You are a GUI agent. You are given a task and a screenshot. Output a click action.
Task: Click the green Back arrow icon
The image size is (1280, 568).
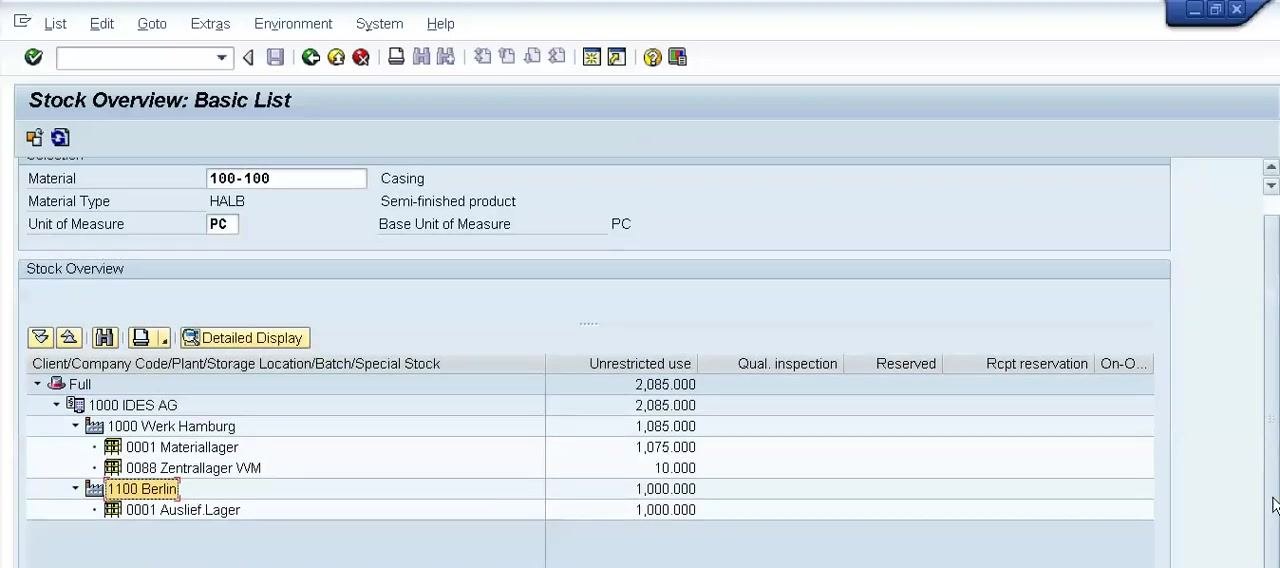(x=311, y=57)
